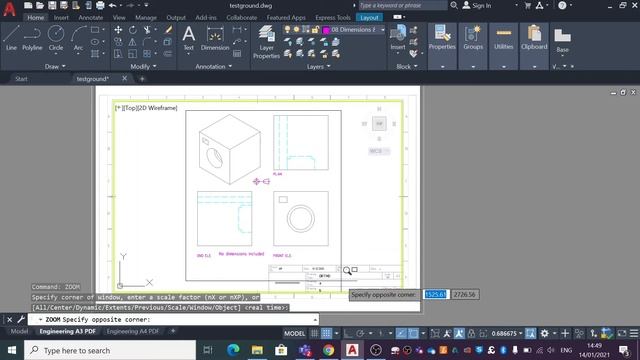640x360 pixels.
Task: Select the Scale tool
Action: [133, 53]
